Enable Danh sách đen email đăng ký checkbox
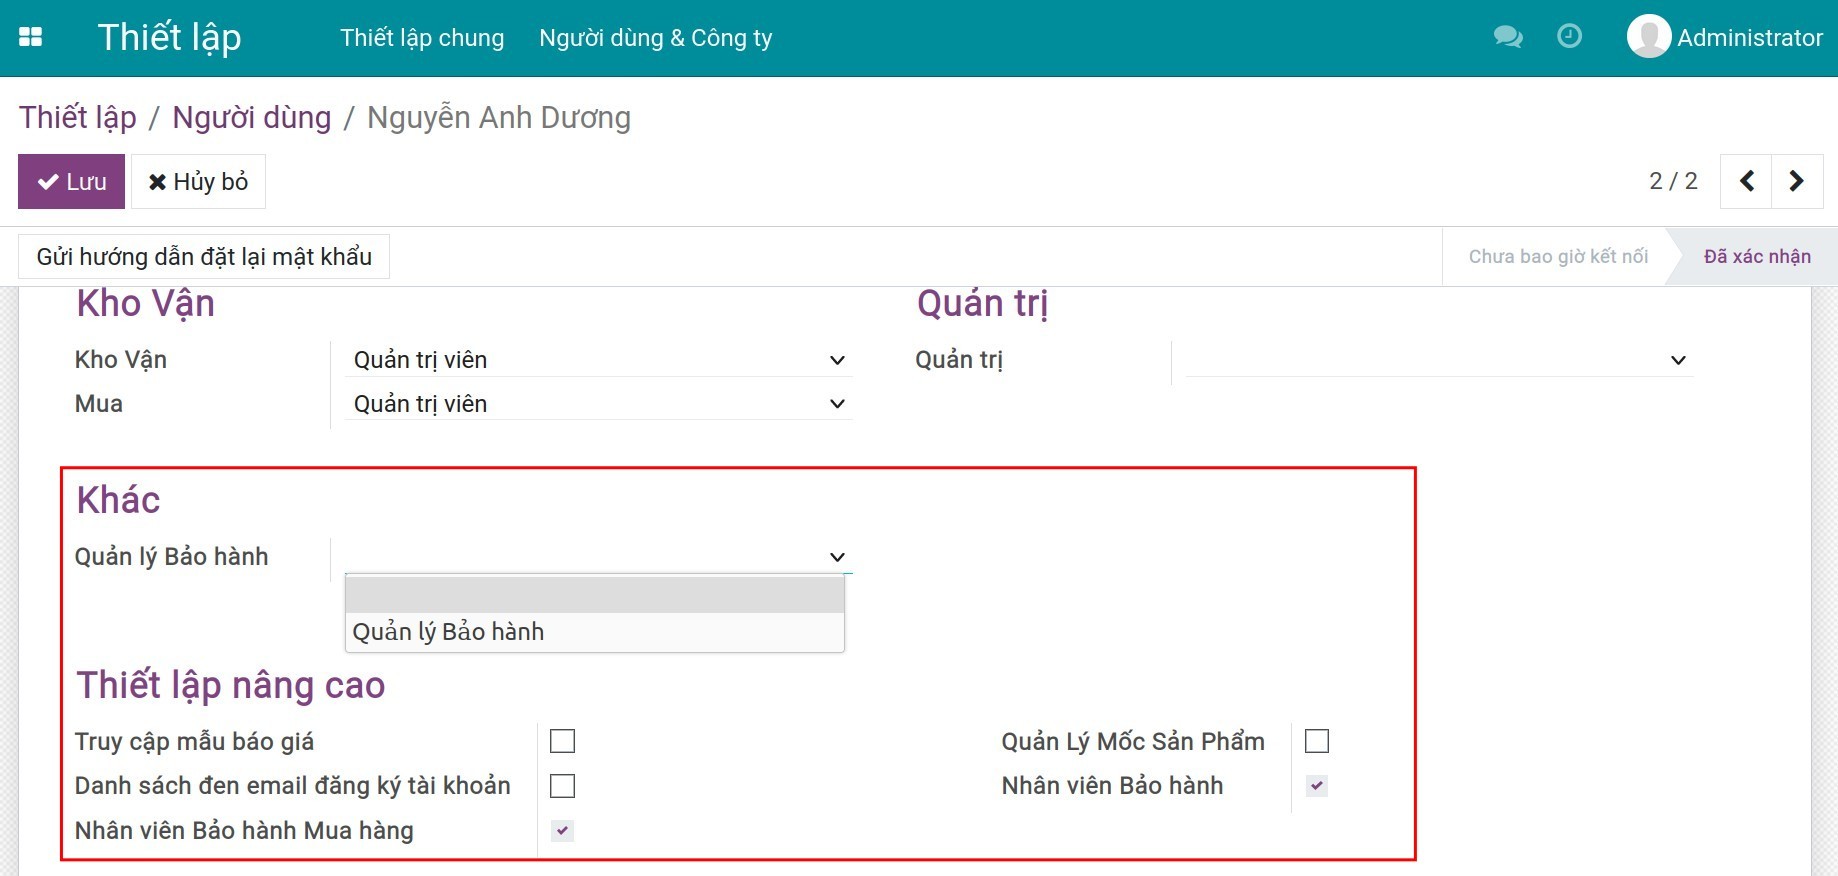Screen dimensions: 1838x876 [x=563, y=786]
